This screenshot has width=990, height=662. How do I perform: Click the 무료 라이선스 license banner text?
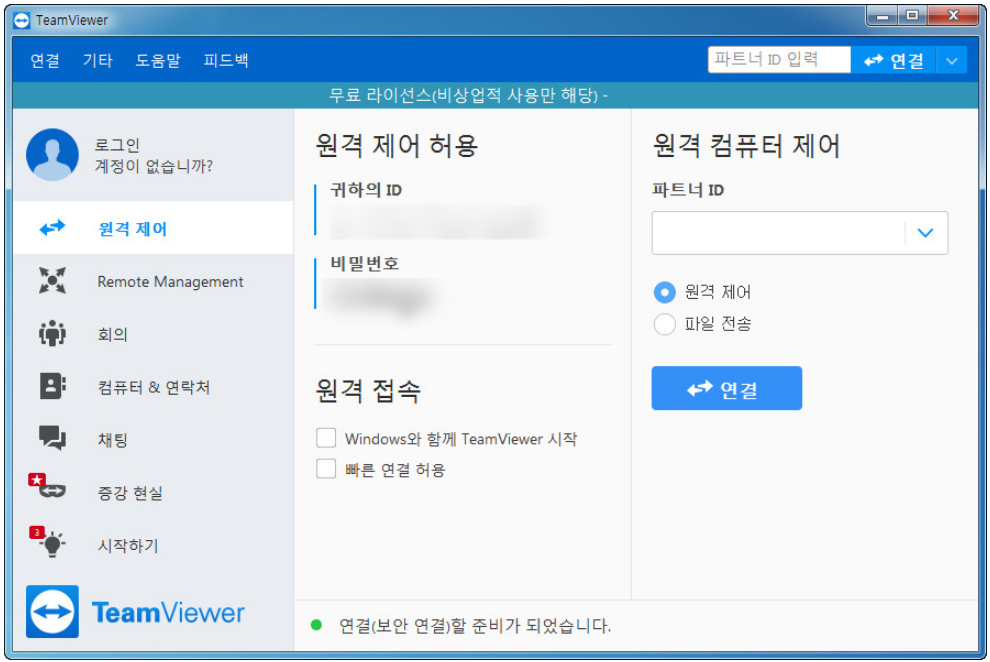(467, 95)
